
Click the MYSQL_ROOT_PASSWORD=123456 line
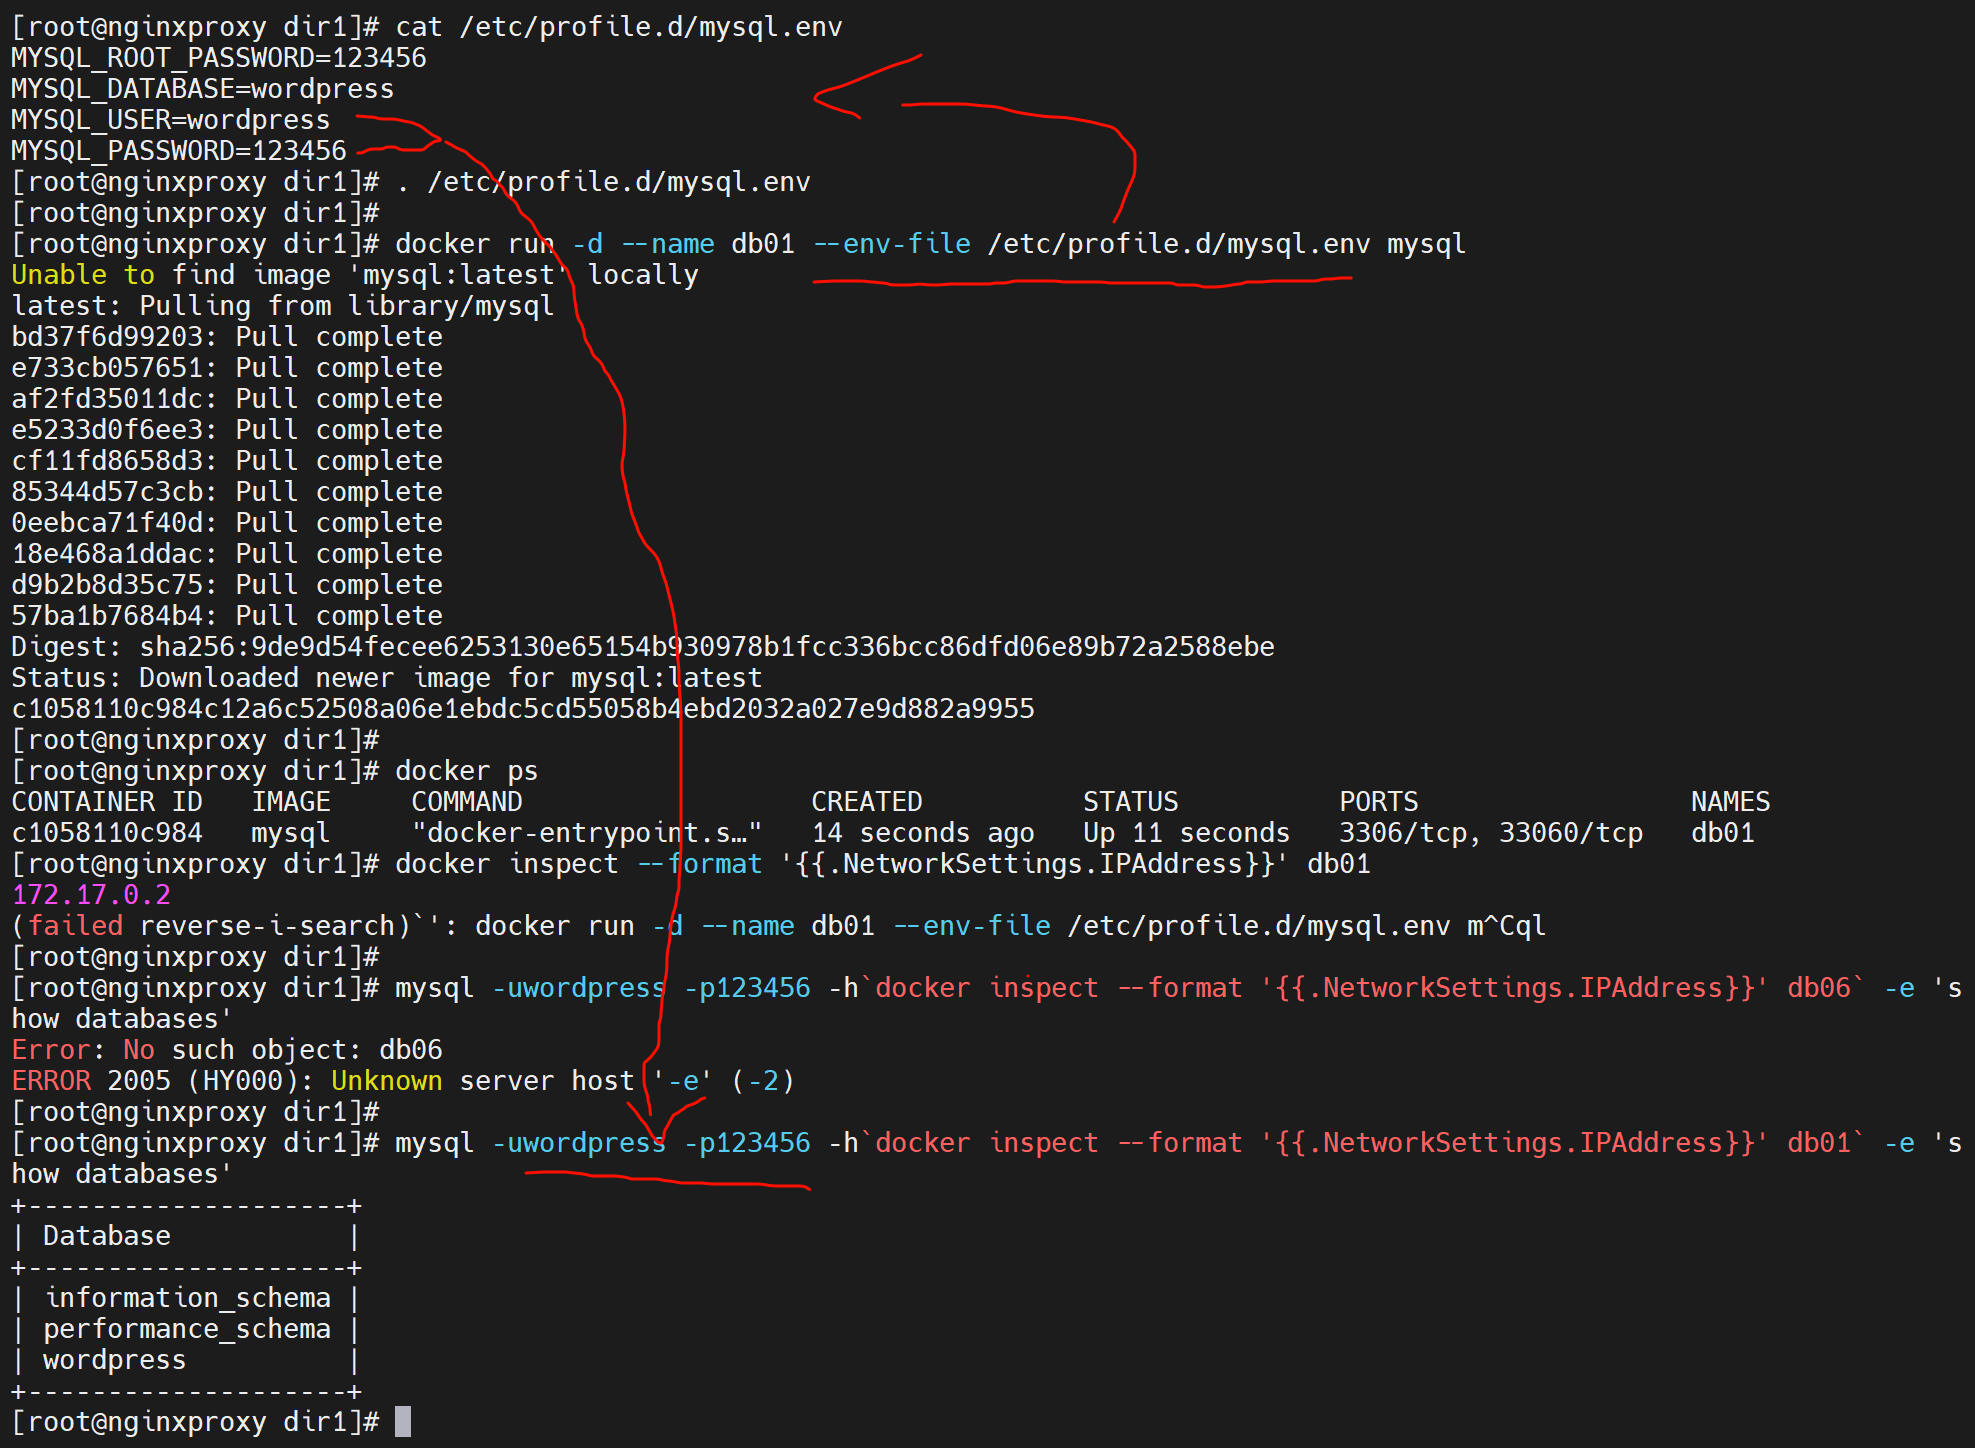(x=218, y=58)
